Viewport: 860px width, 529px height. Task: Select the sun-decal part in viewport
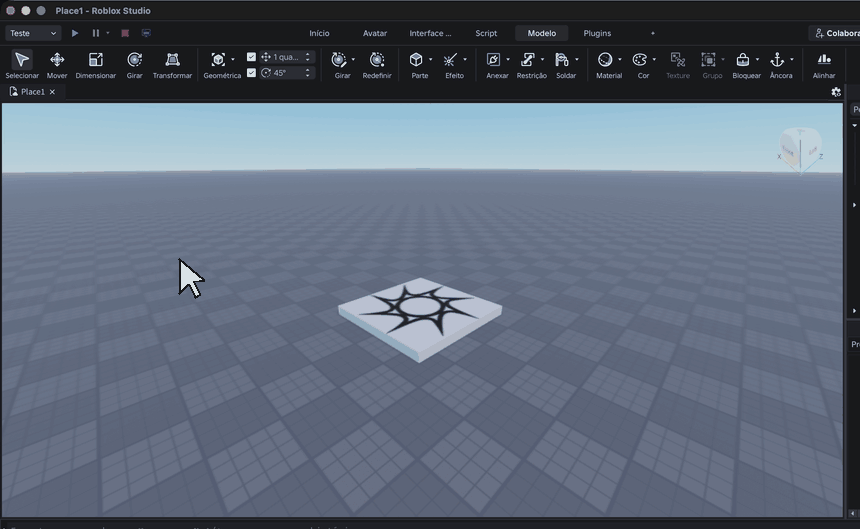(x=420, y=318)
